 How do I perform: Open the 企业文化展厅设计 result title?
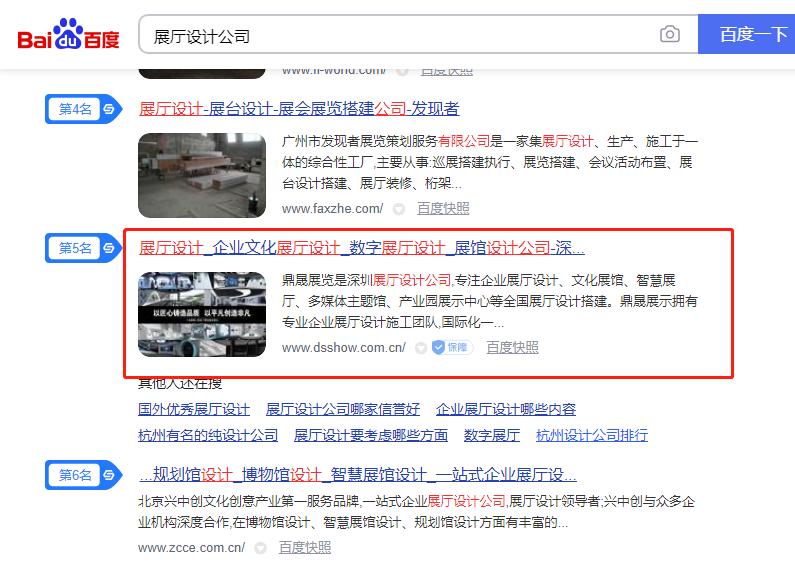click(x=362, y=248)
